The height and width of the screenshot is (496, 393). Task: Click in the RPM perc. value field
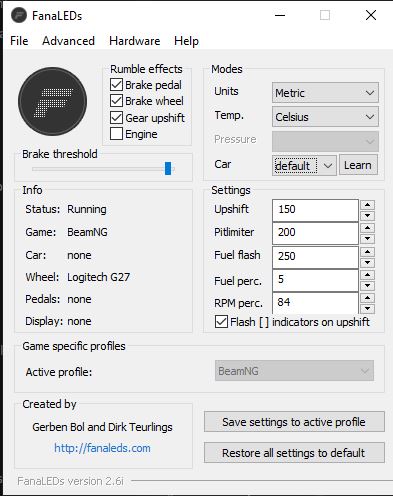[315, 303]
